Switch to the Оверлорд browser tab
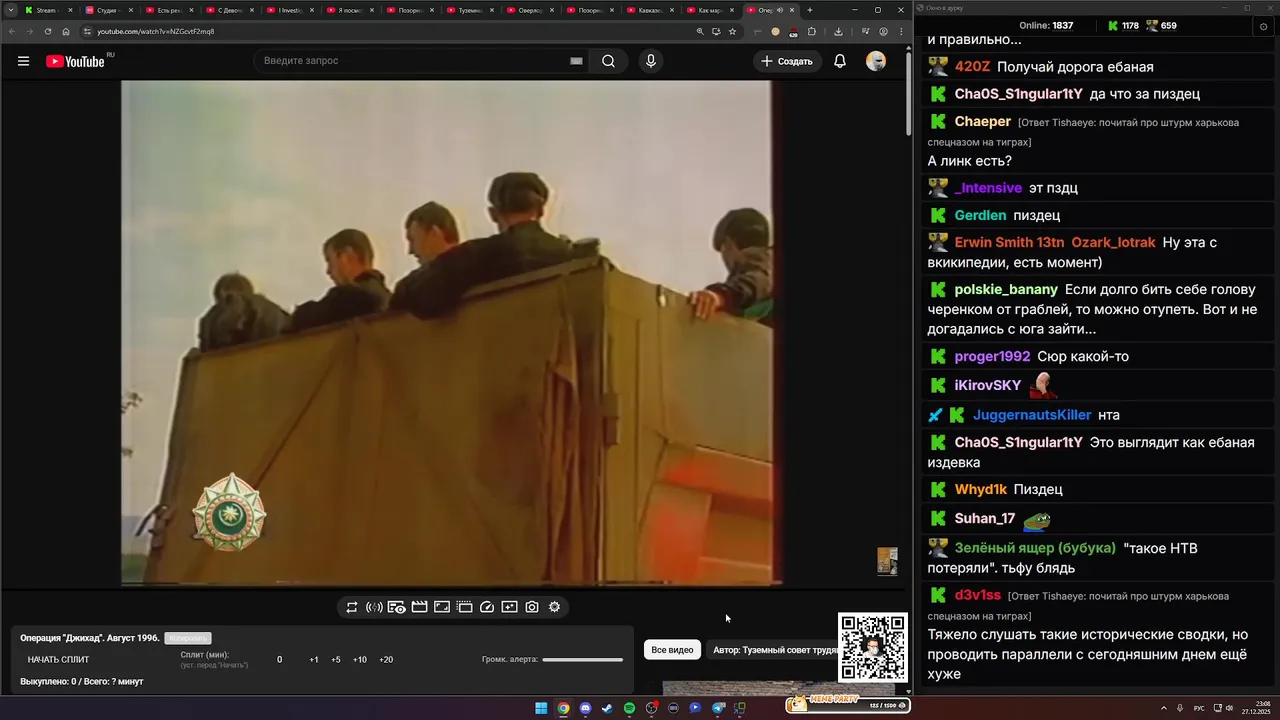This screenshot has width=1280, height=720. coord(530,10)
